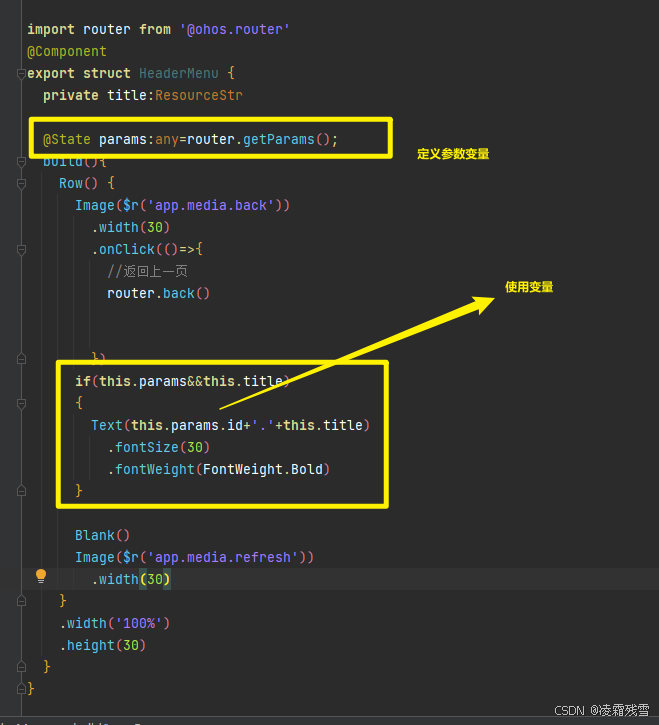Click the Text(this.params.id...) line

click(230, 425)
